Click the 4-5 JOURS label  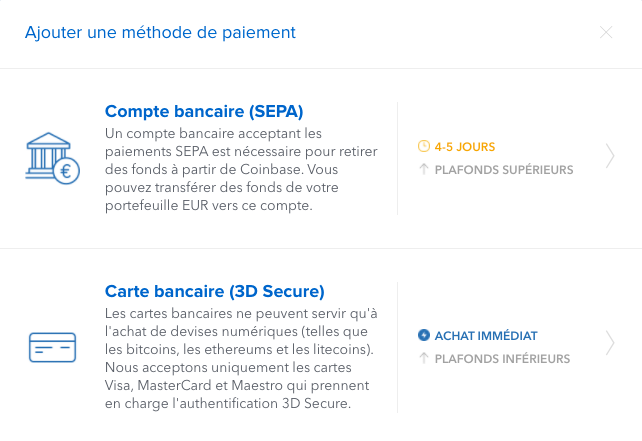(x=465, y=147)
